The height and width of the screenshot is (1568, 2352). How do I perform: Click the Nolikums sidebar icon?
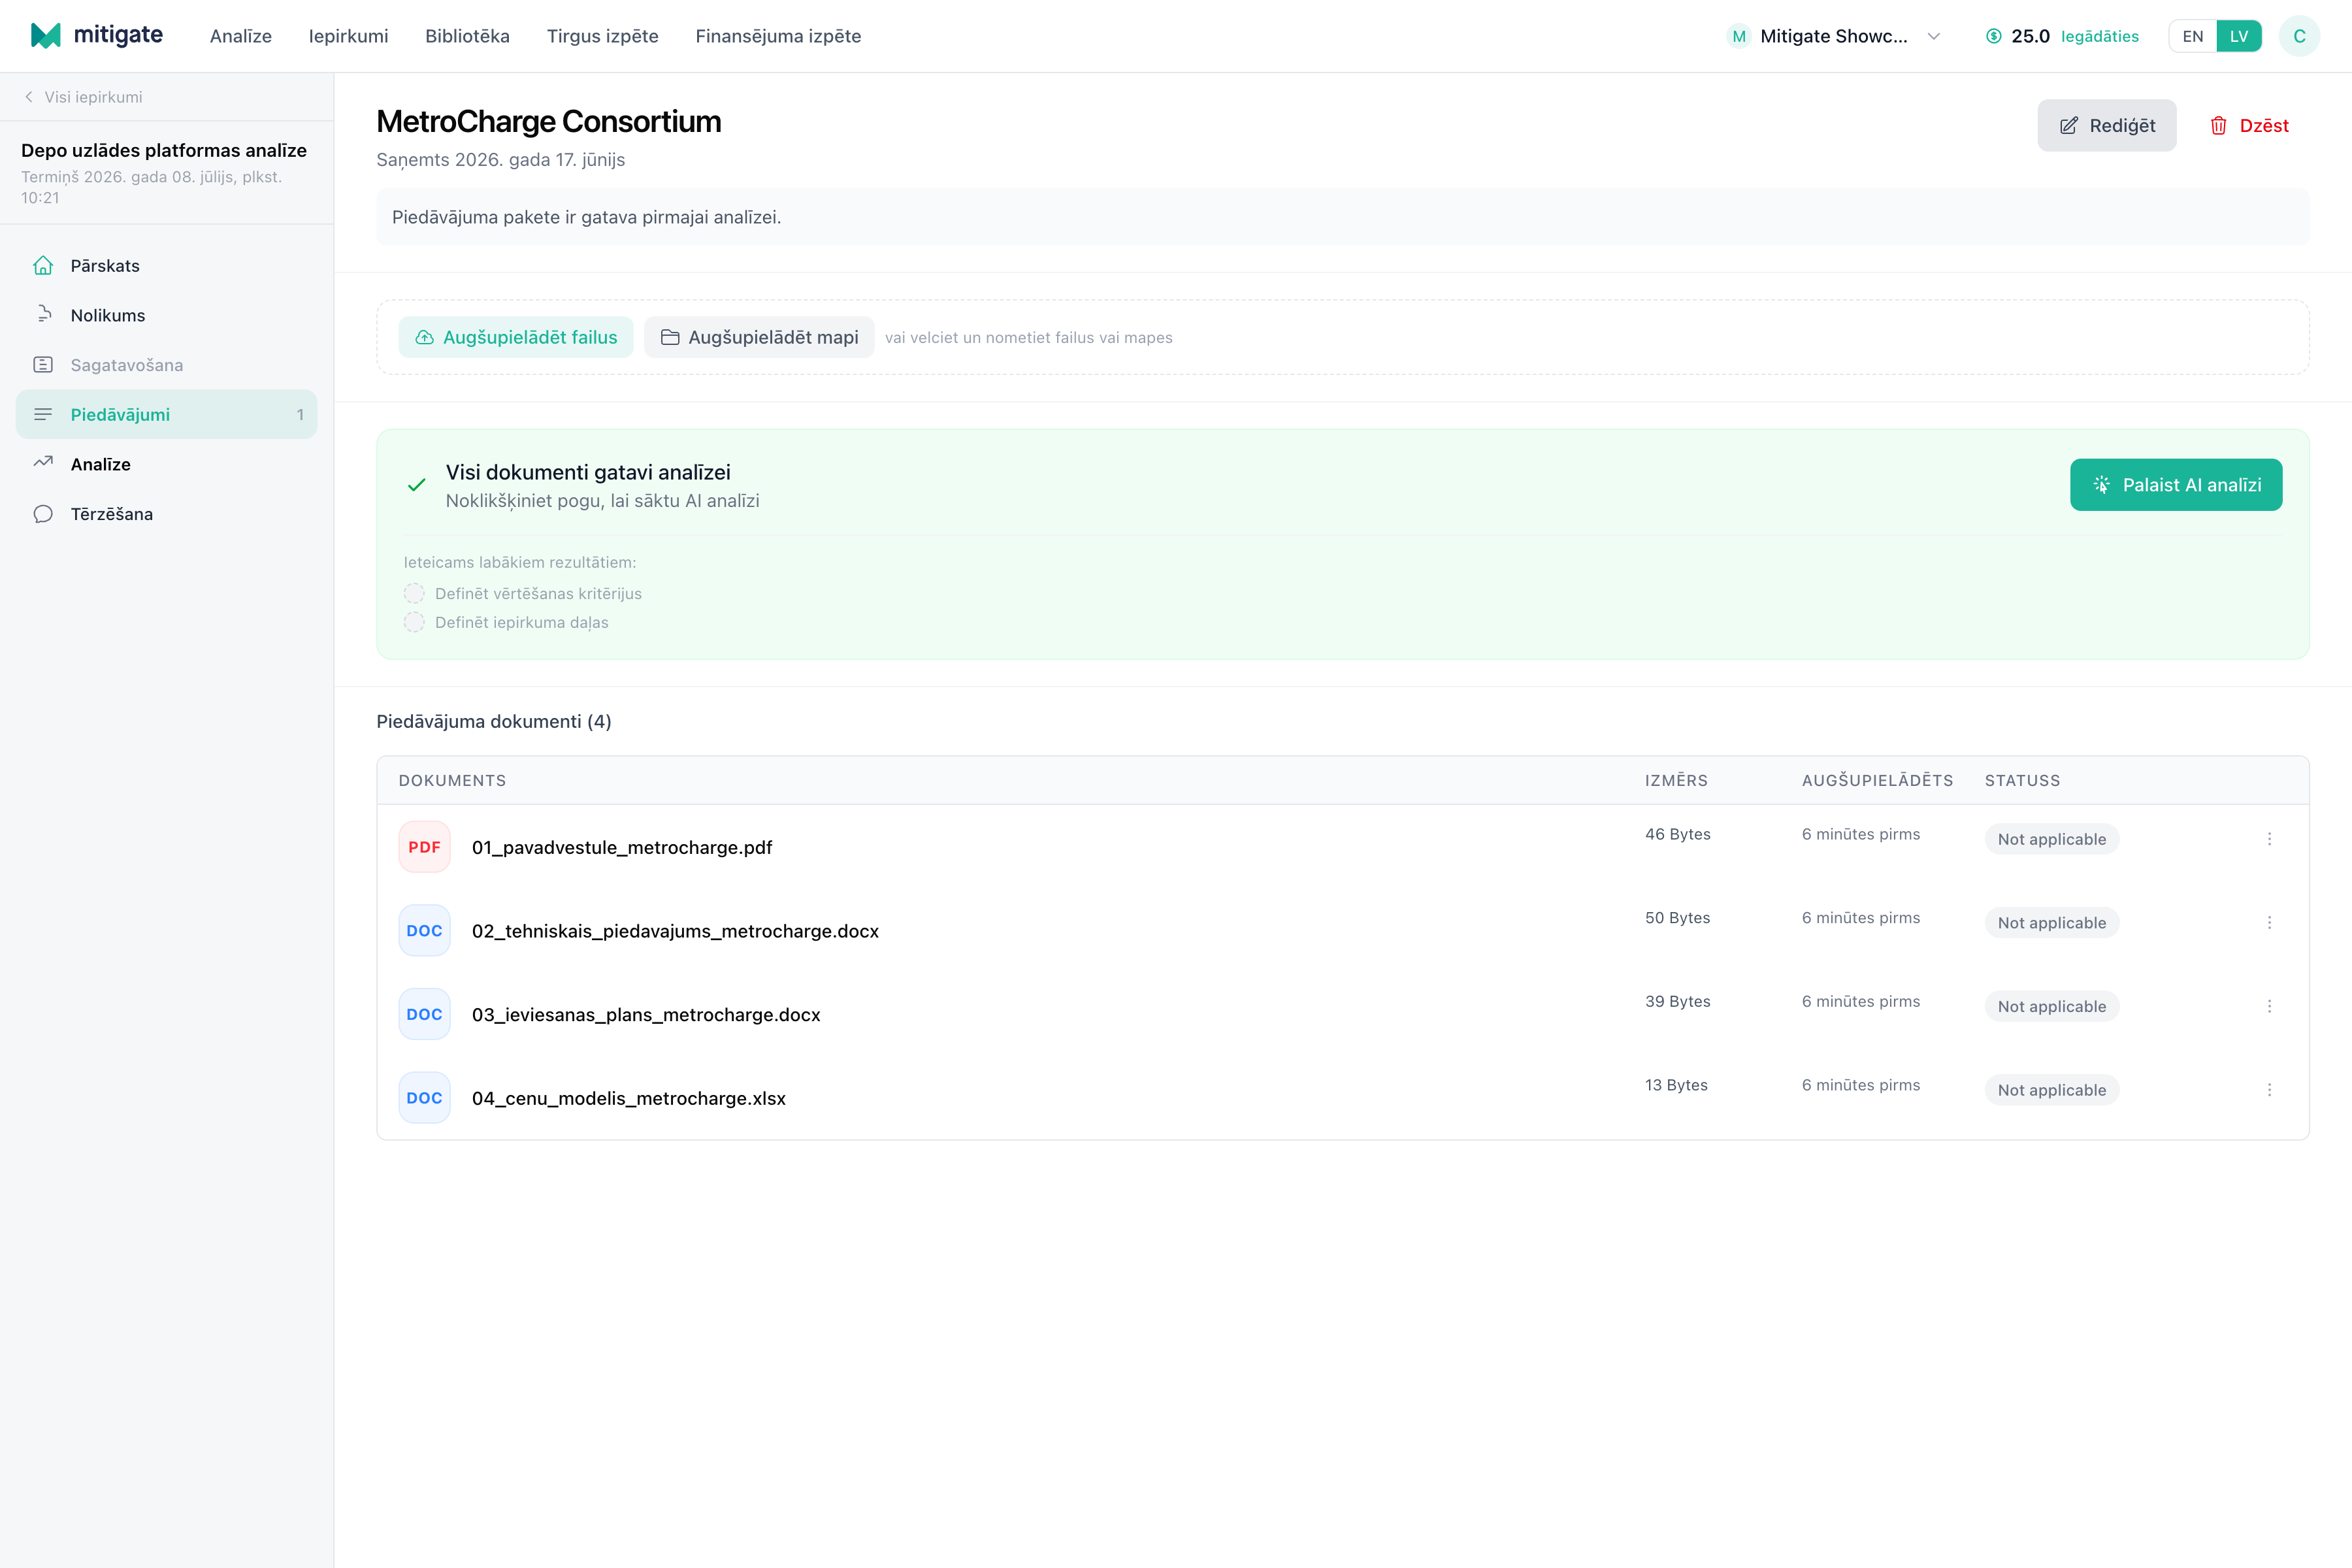point(43,315)
